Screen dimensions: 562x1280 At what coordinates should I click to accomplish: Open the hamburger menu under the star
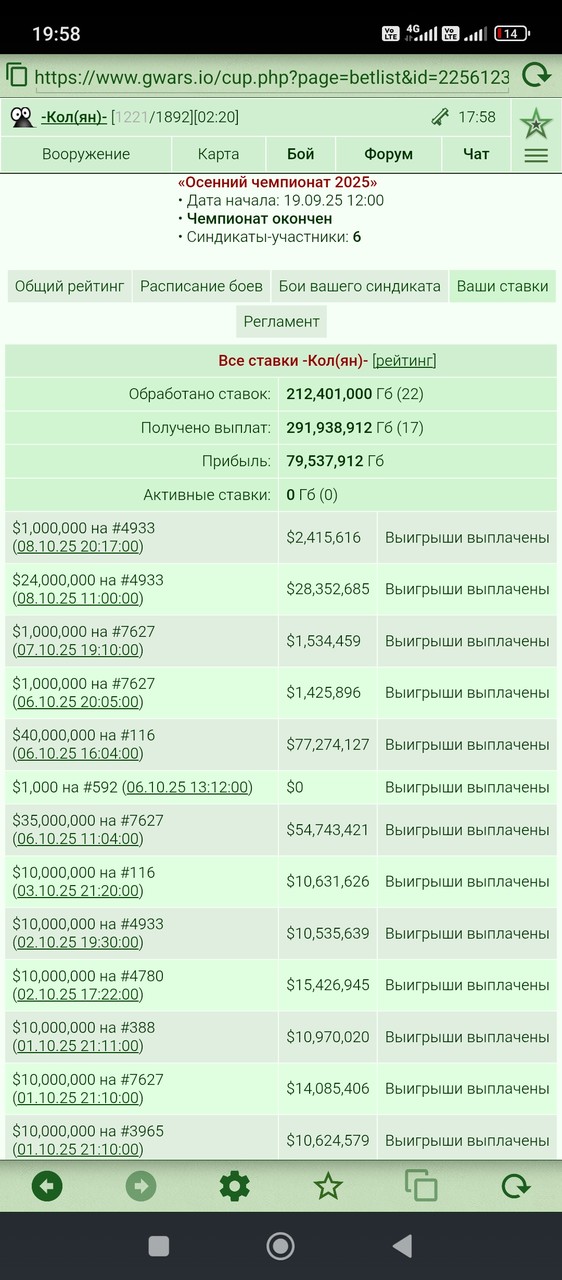tap(536, 155)
